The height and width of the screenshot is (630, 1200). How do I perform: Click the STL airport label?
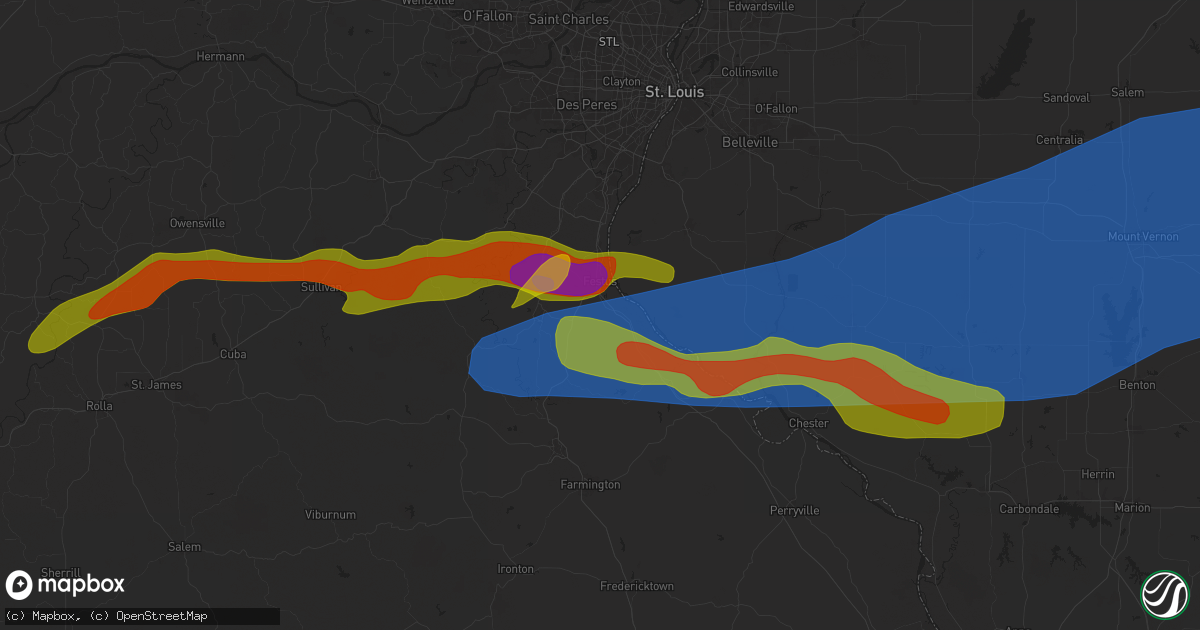point(608,42)
